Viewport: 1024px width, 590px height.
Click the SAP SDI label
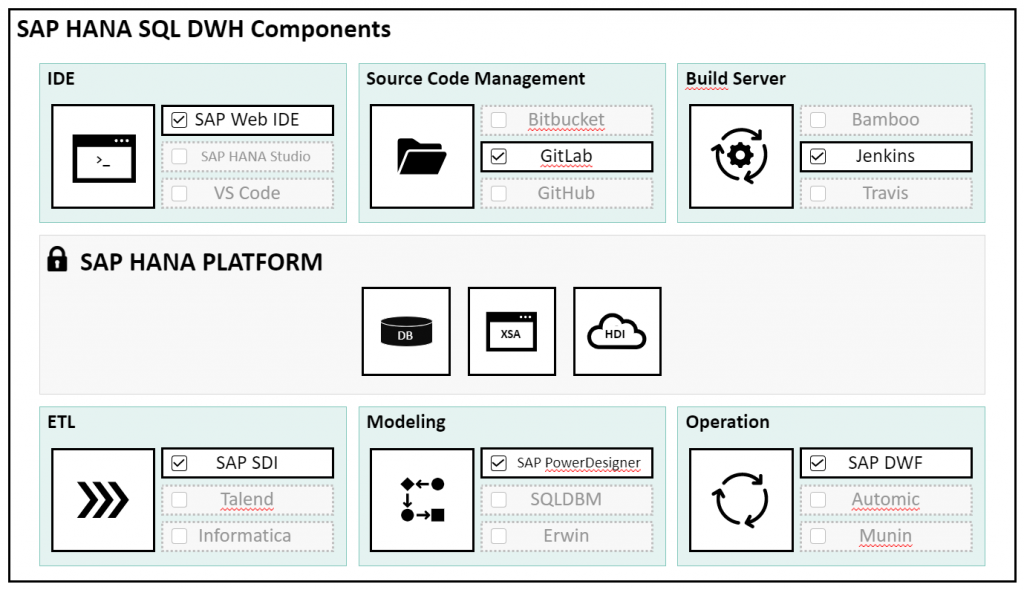click(247, 463)
